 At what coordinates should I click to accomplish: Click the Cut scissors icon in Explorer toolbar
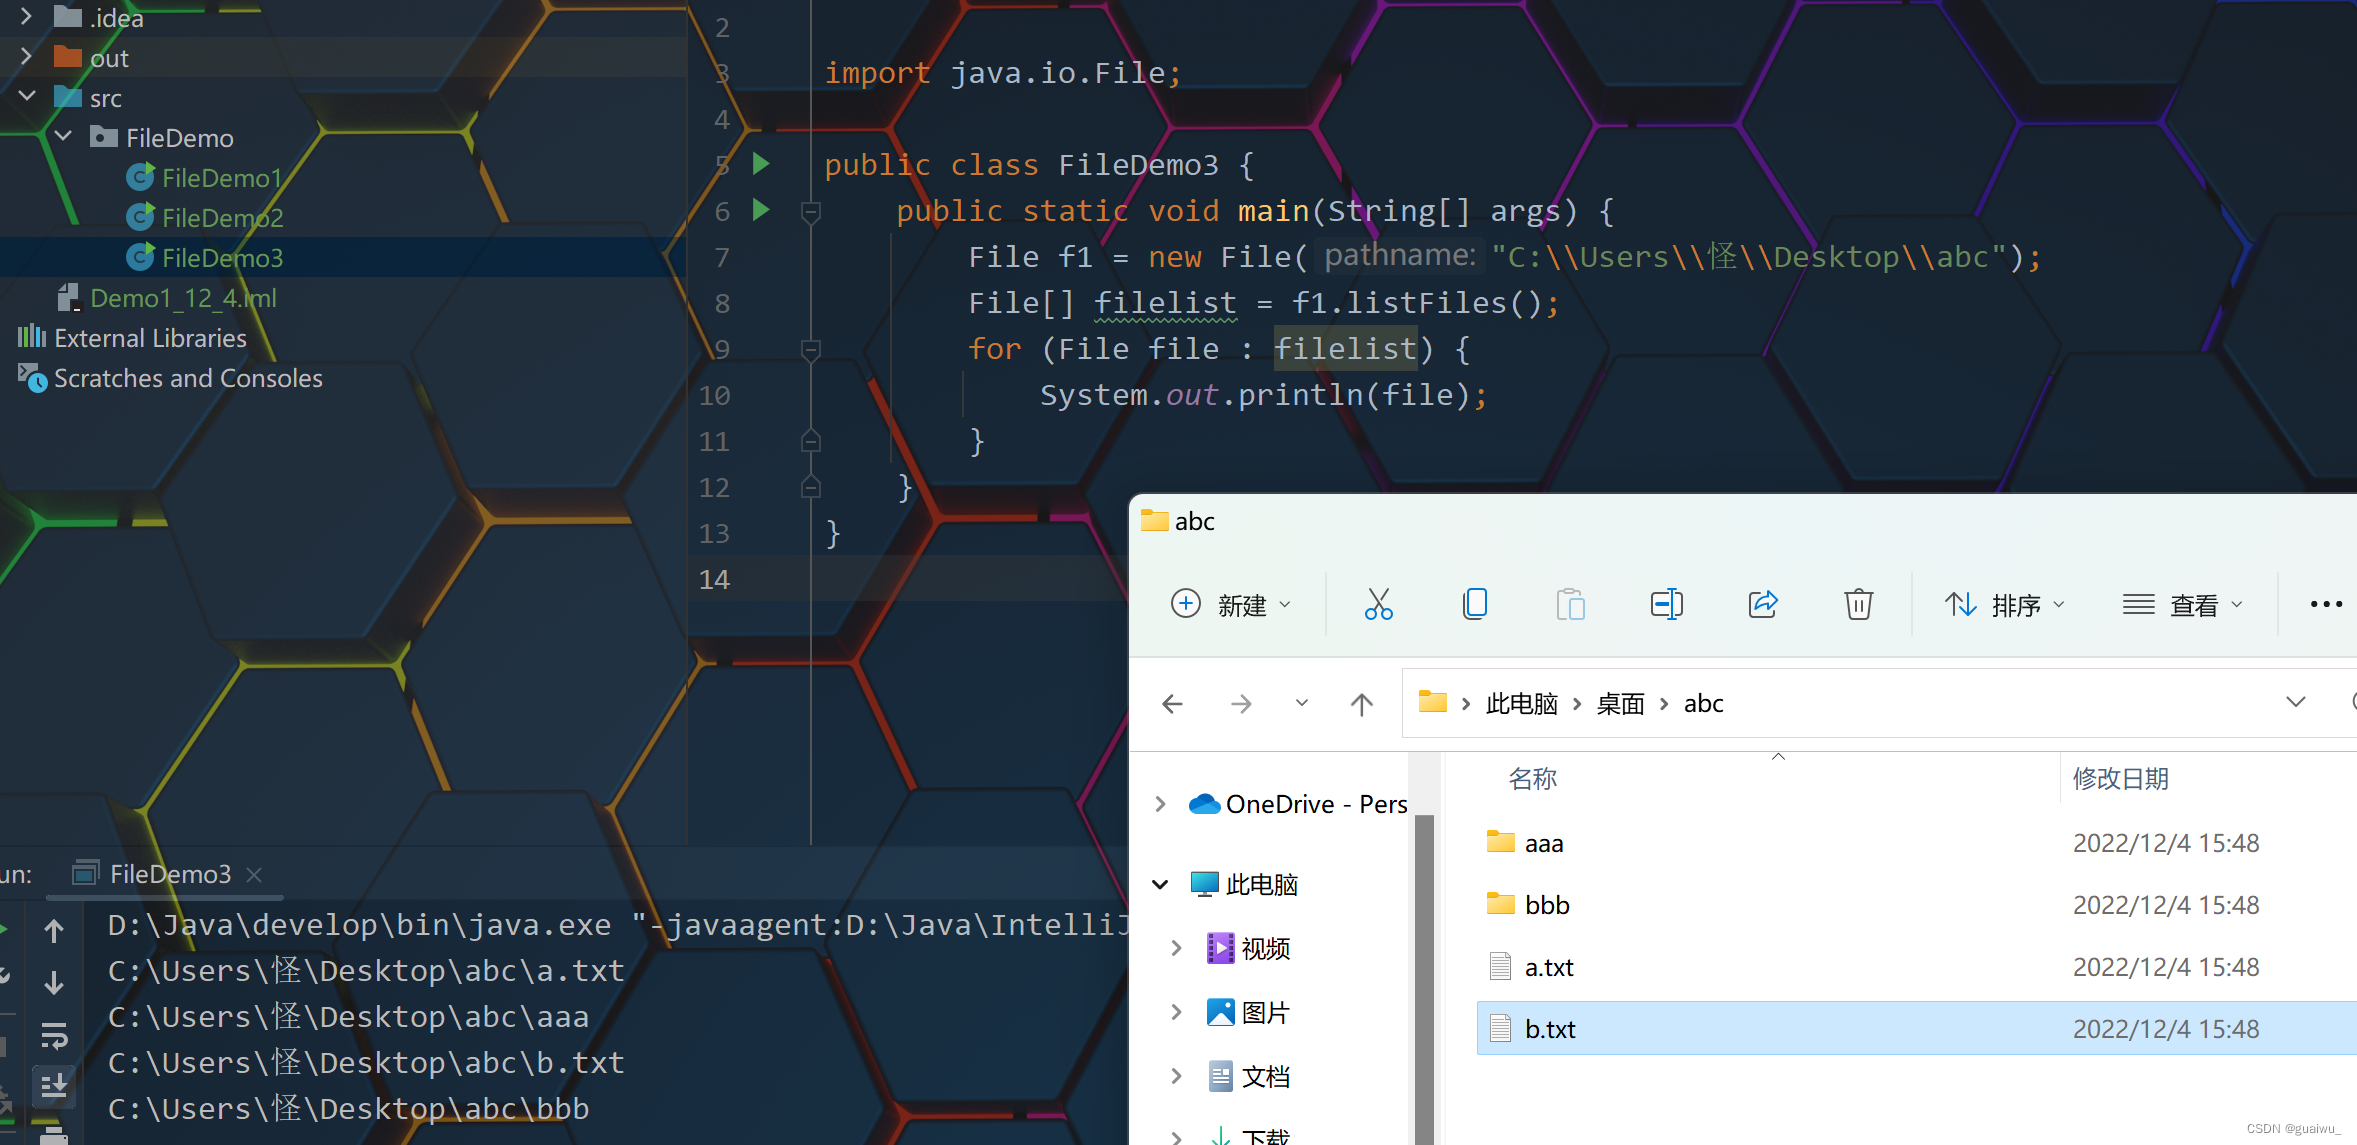1378,604
